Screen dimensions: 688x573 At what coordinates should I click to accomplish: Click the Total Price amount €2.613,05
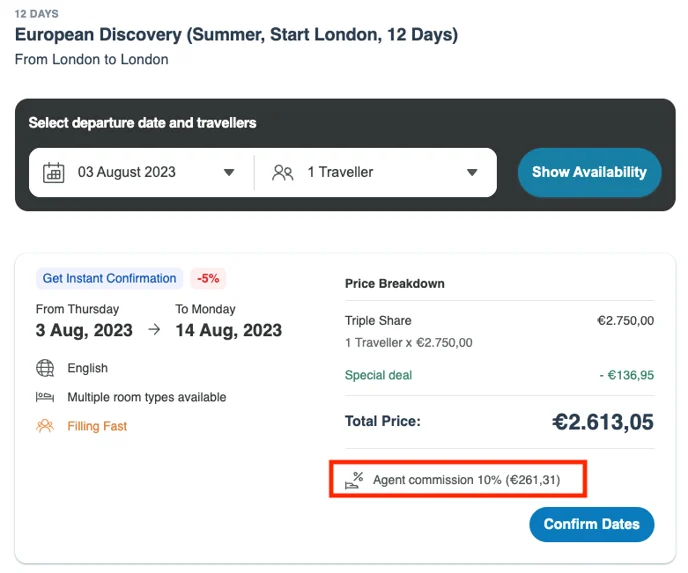(x=603, y=422)
